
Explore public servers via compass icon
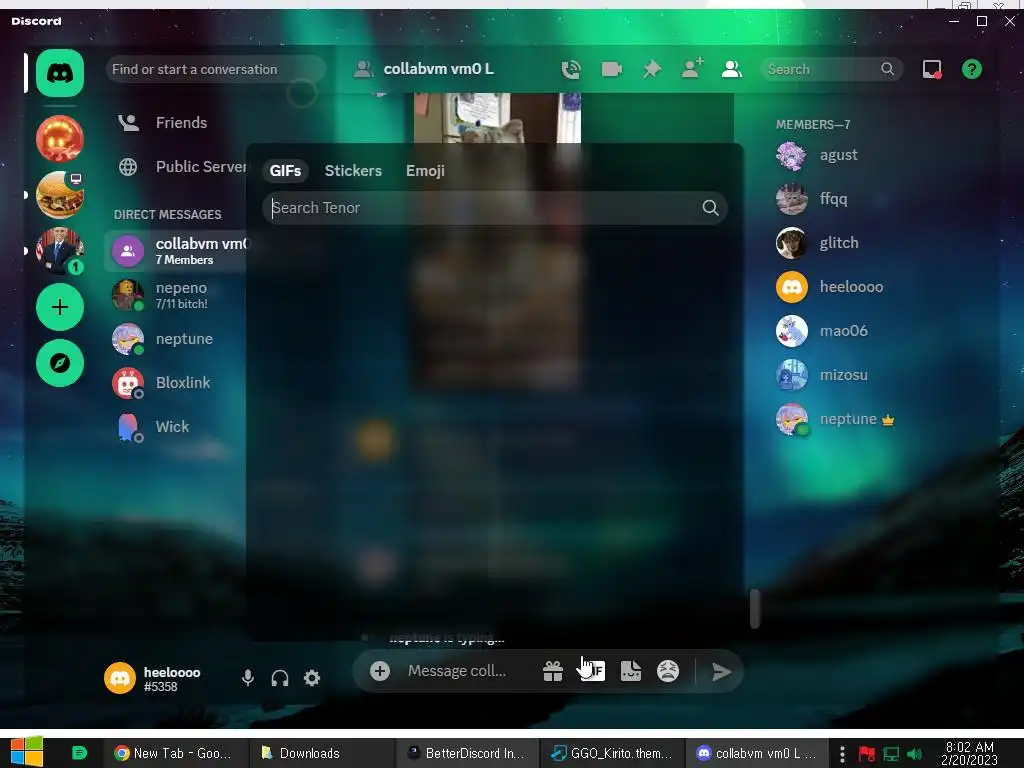point(59,363)
